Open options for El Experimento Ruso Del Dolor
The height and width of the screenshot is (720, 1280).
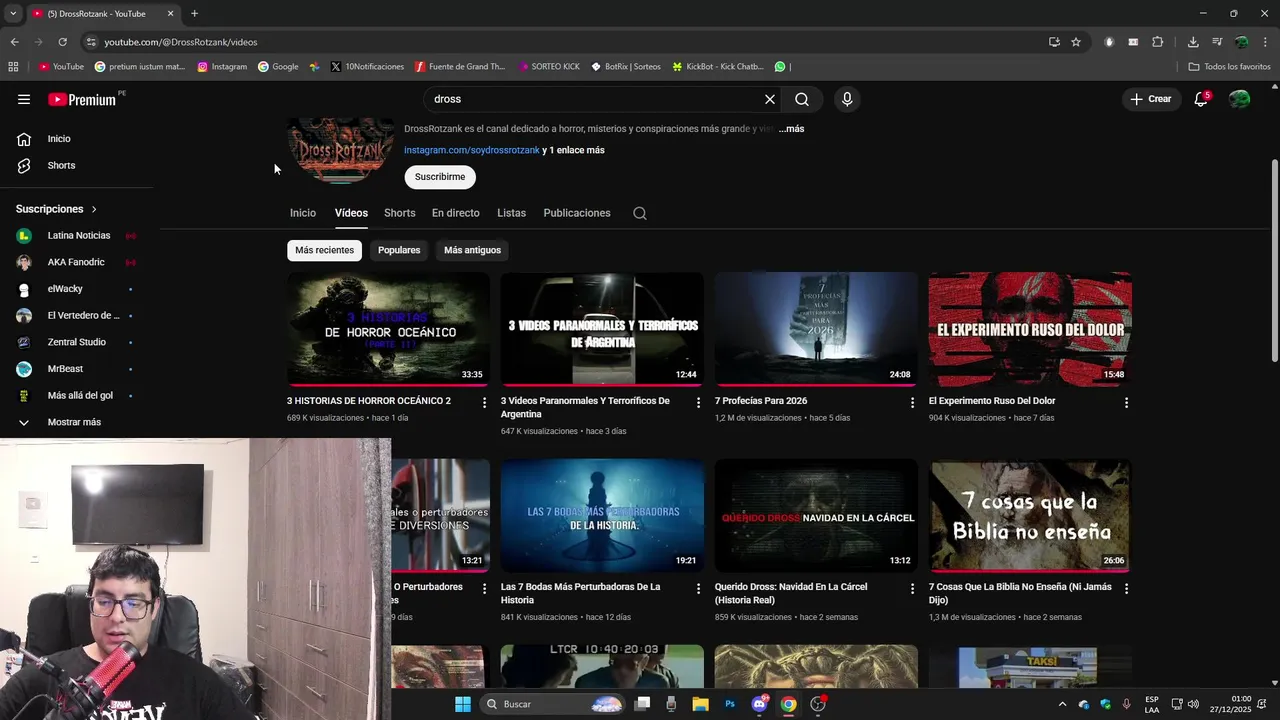tap(1126, 402)
